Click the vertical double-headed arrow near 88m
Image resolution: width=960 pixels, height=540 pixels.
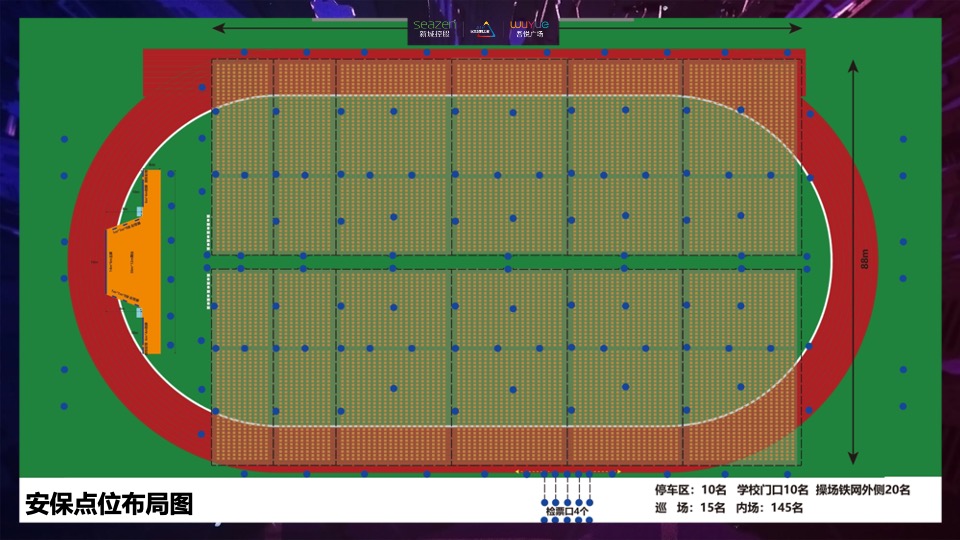click(853, 262)
